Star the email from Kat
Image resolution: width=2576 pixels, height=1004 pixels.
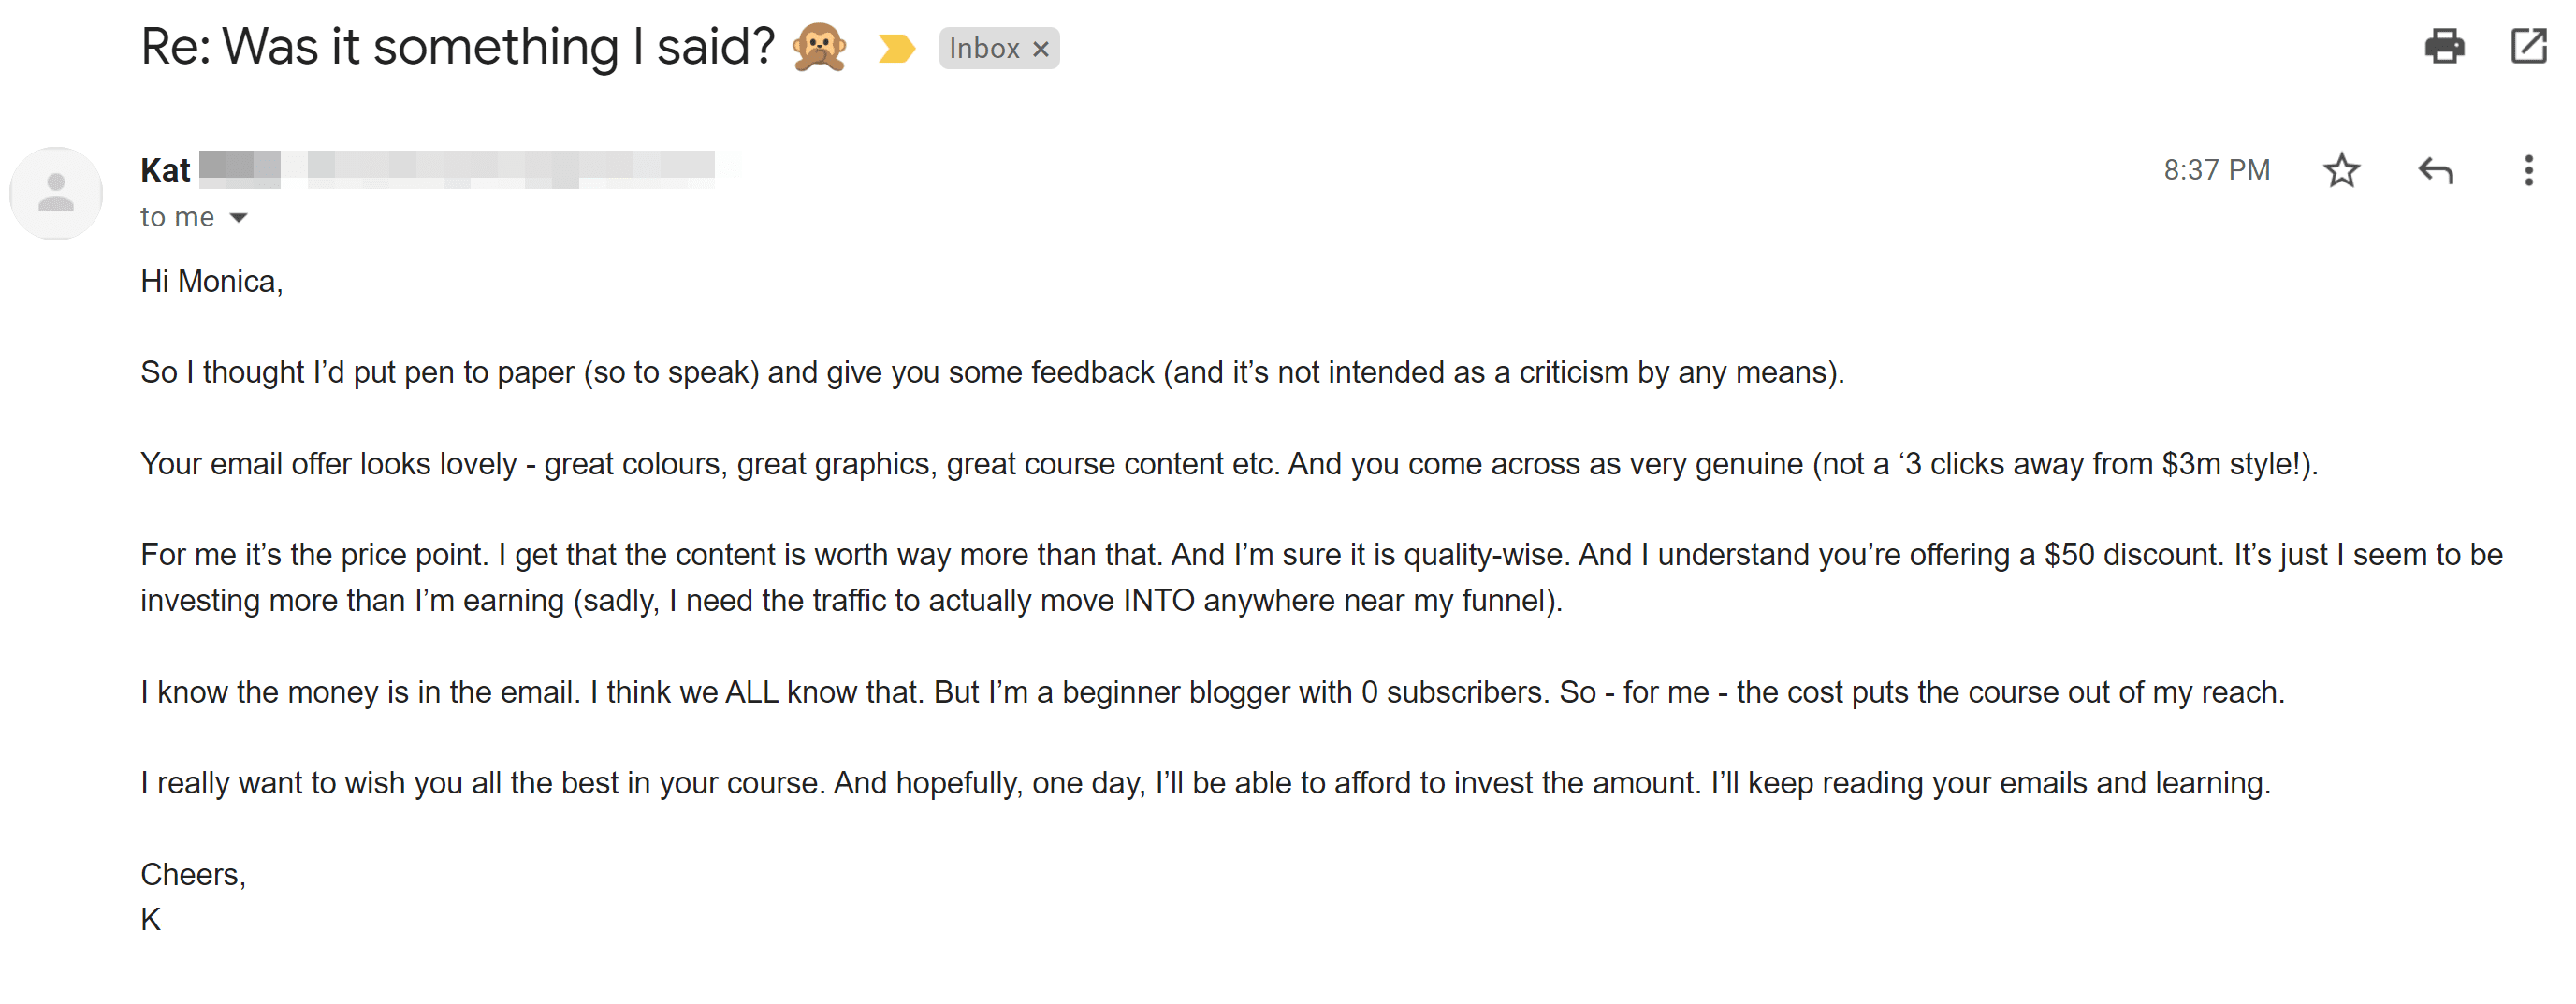coord(2342,170)
